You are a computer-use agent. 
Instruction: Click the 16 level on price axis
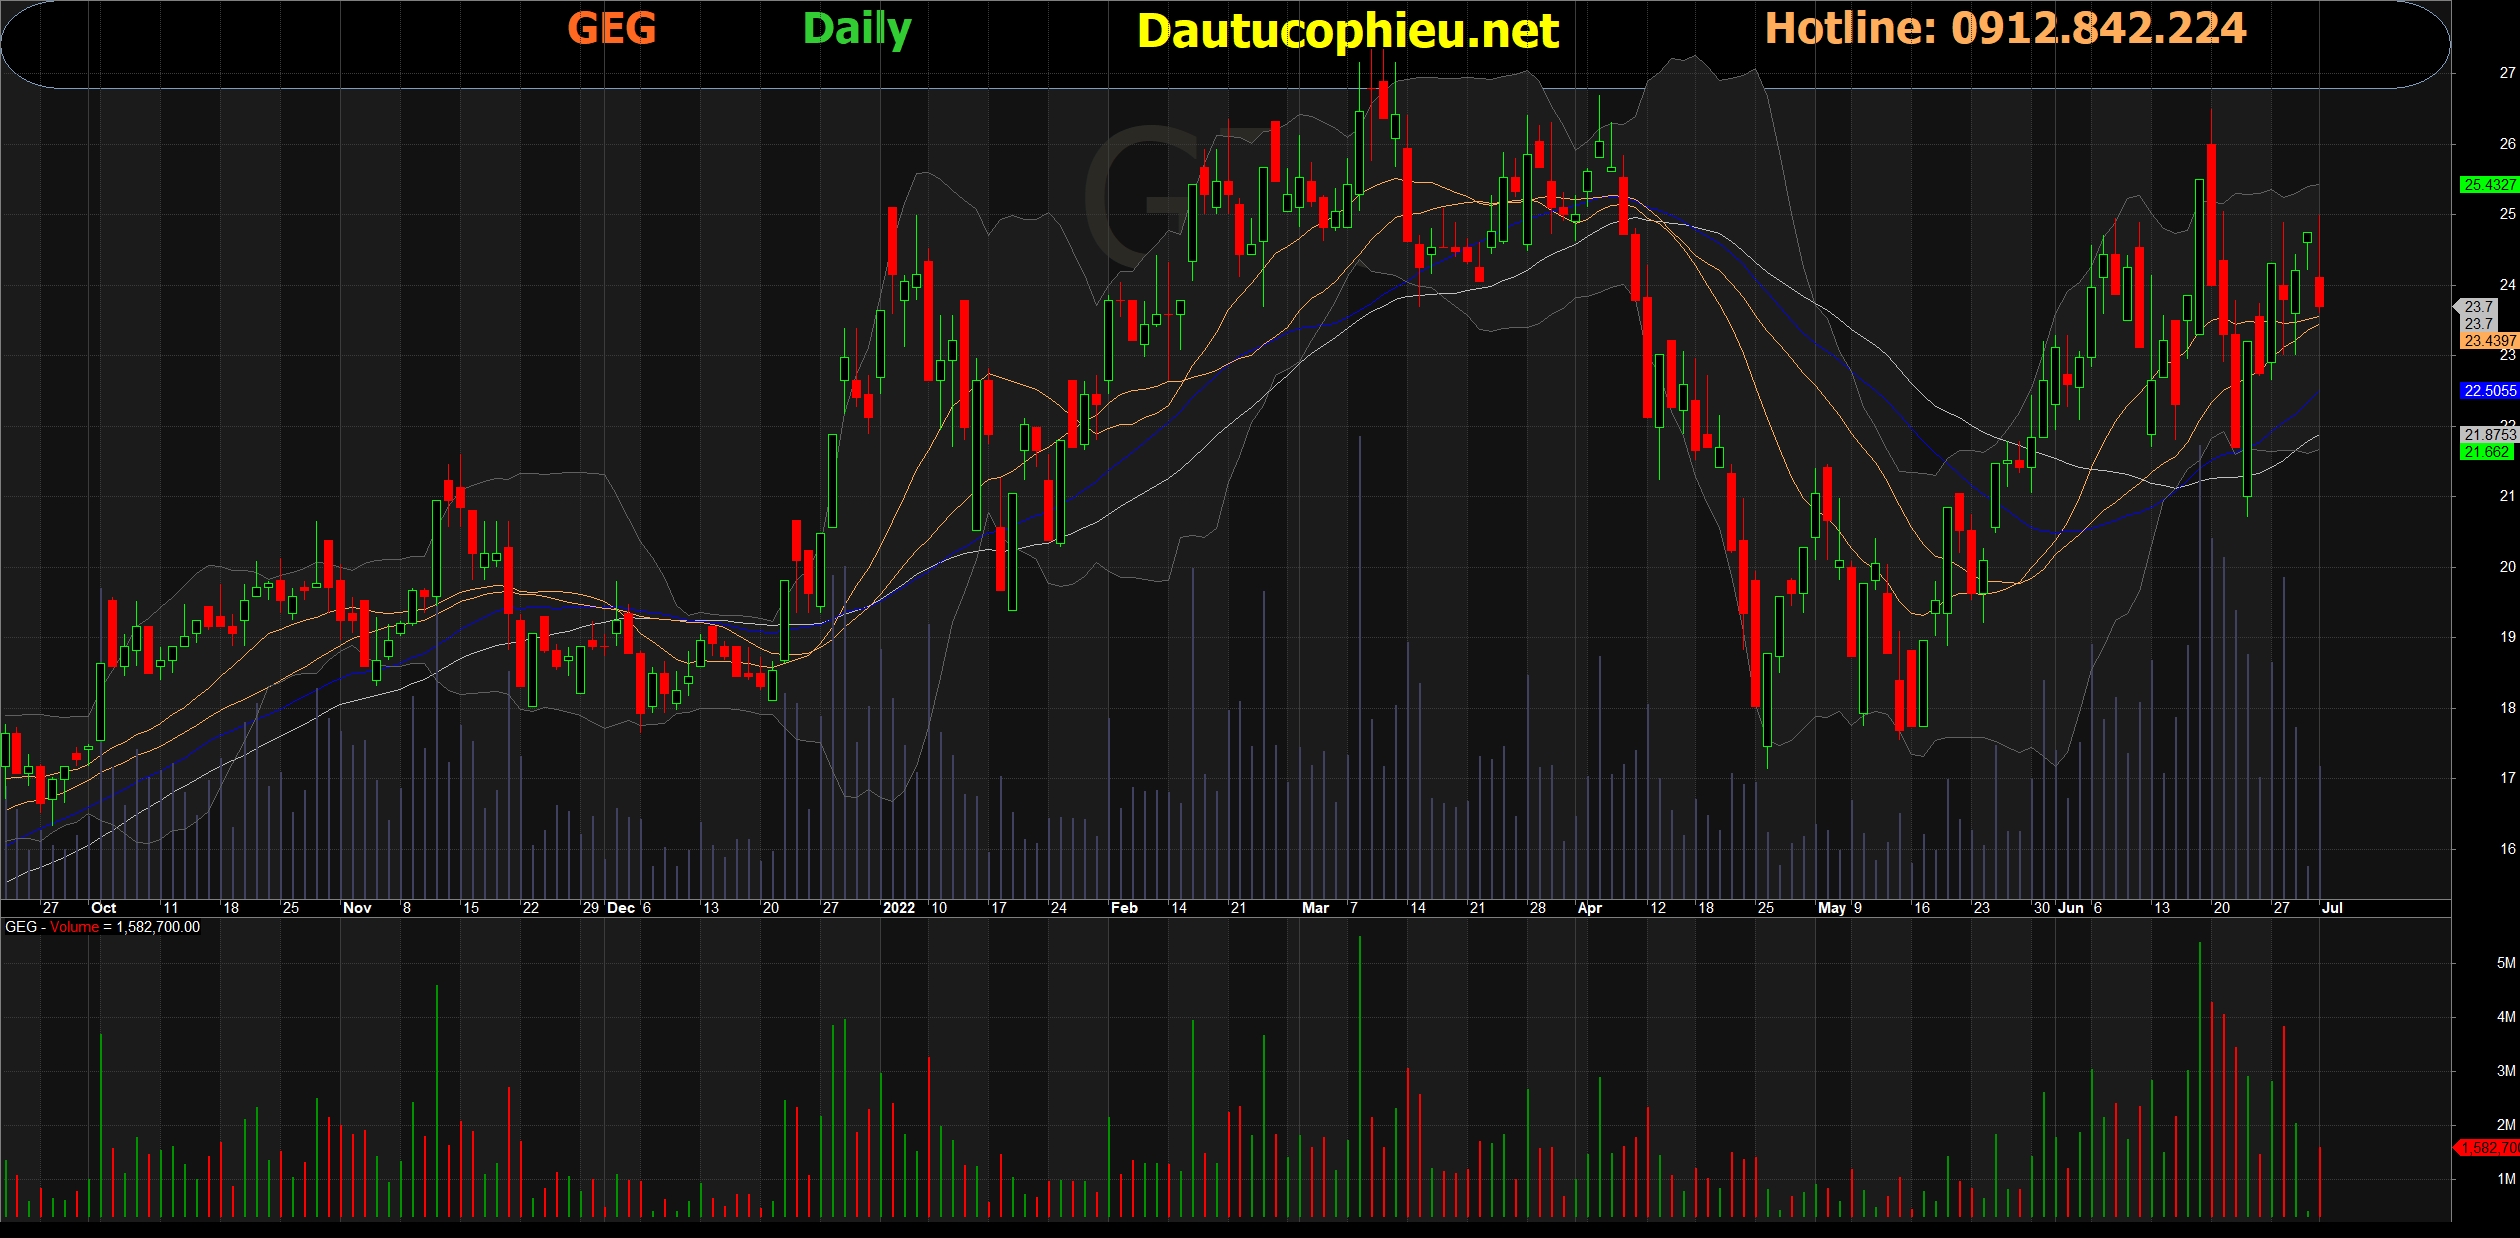click(x=2506, y=849)
